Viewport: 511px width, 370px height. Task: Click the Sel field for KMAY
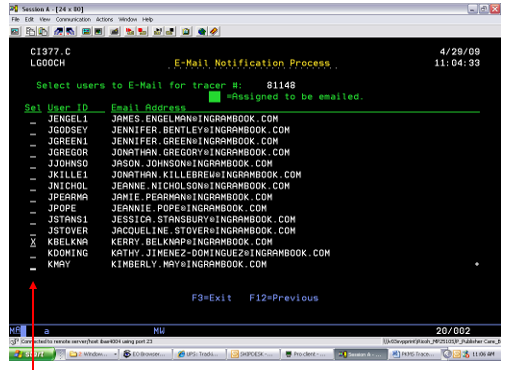33,265
